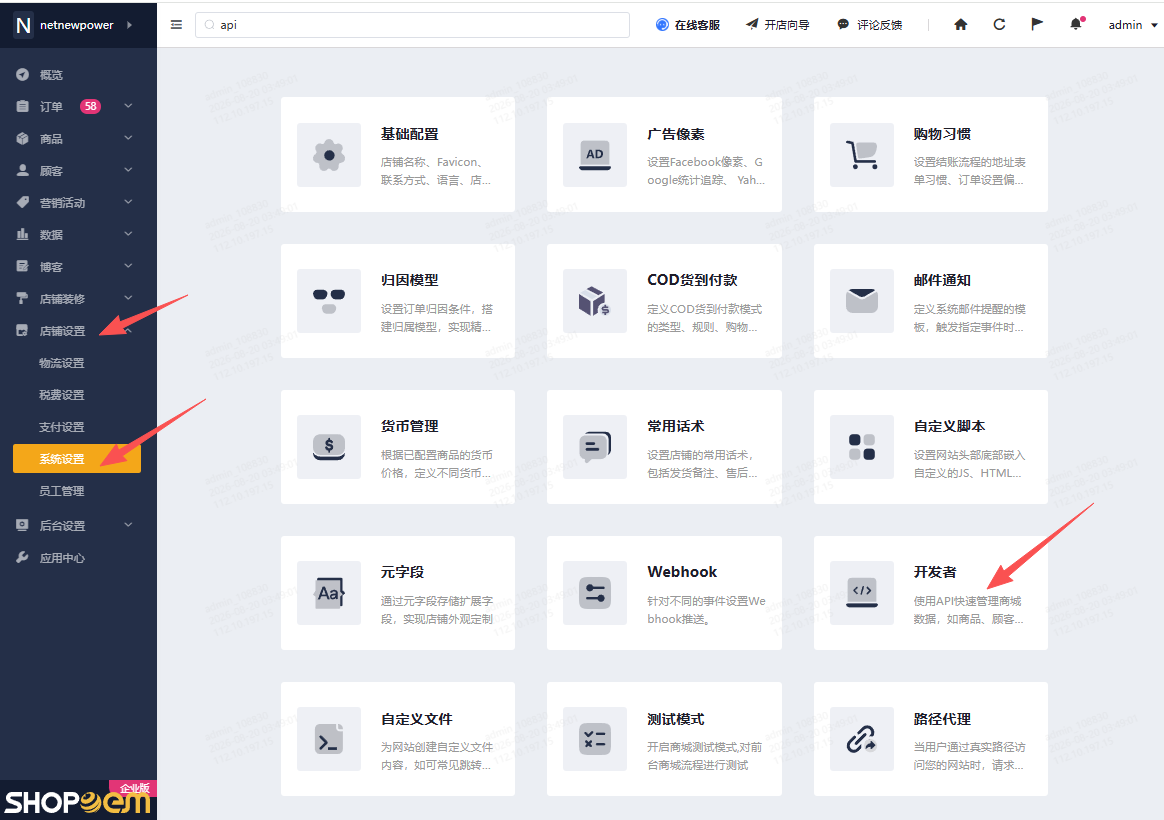Click the 在线客服 link
Screen dimensions: 1164x820
click(x=688, y=24)
